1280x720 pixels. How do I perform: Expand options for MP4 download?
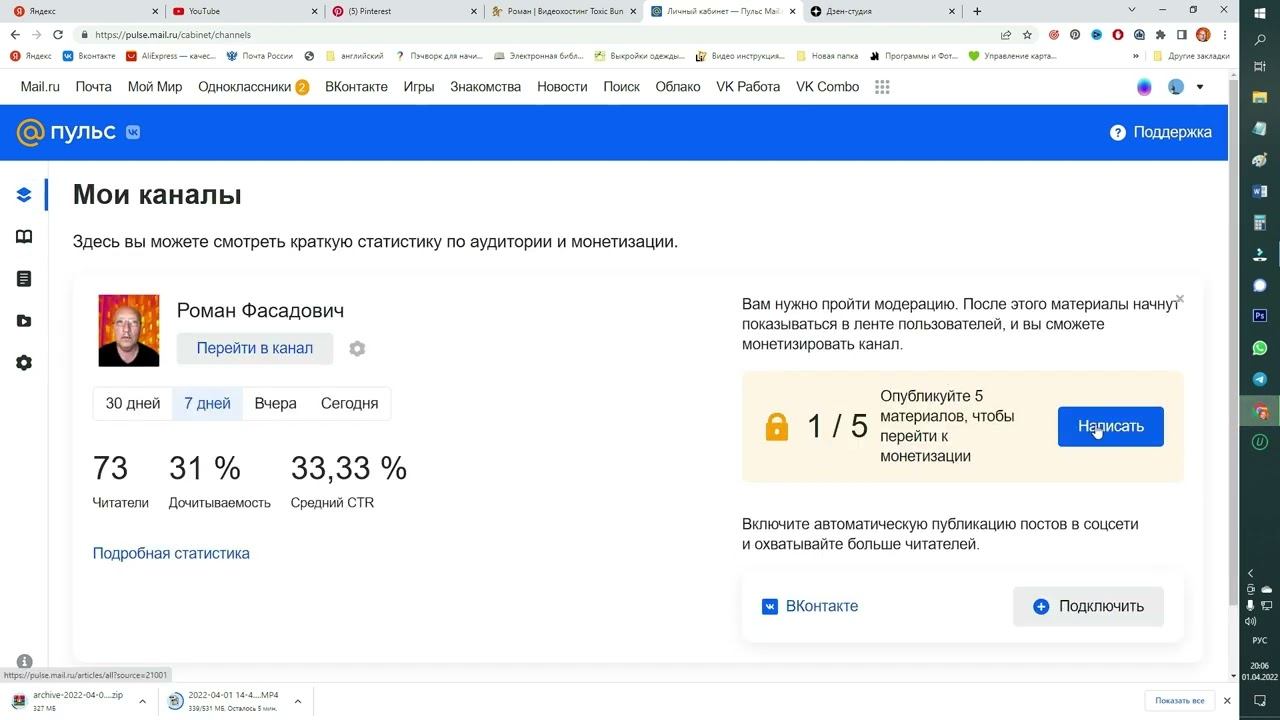click(297, 701)
